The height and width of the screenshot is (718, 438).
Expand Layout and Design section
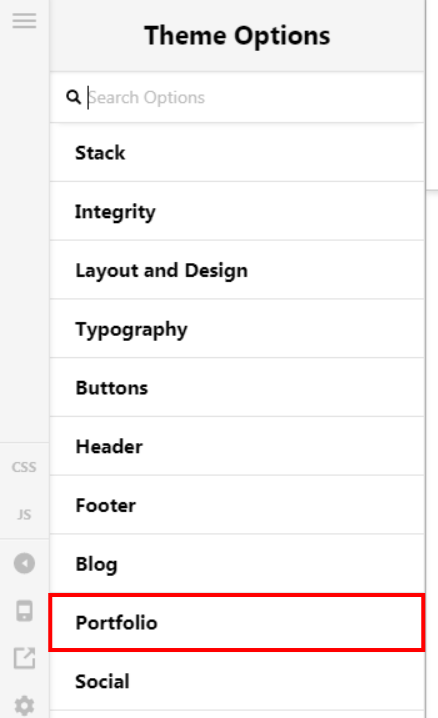tap(237, 270)
